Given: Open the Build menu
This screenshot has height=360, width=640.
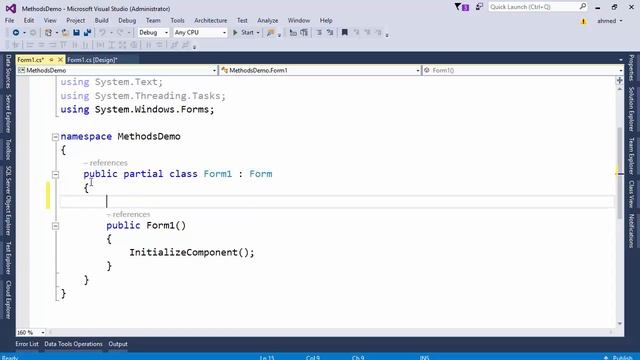Looking at the screenshot, I should (x=101, y=20).
